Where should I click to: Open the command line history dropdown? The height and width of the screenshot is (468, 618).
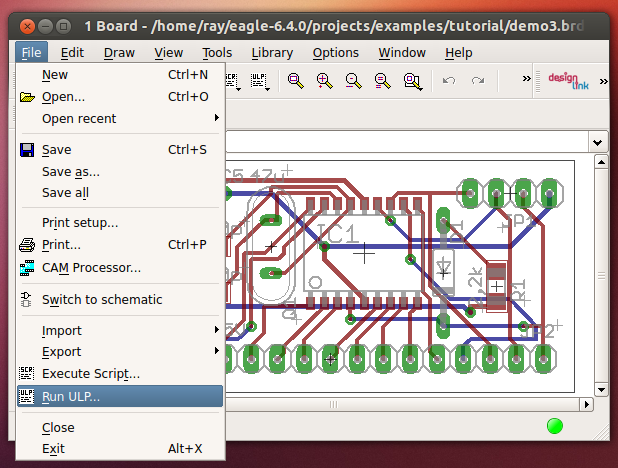click(x=598, y=142)
